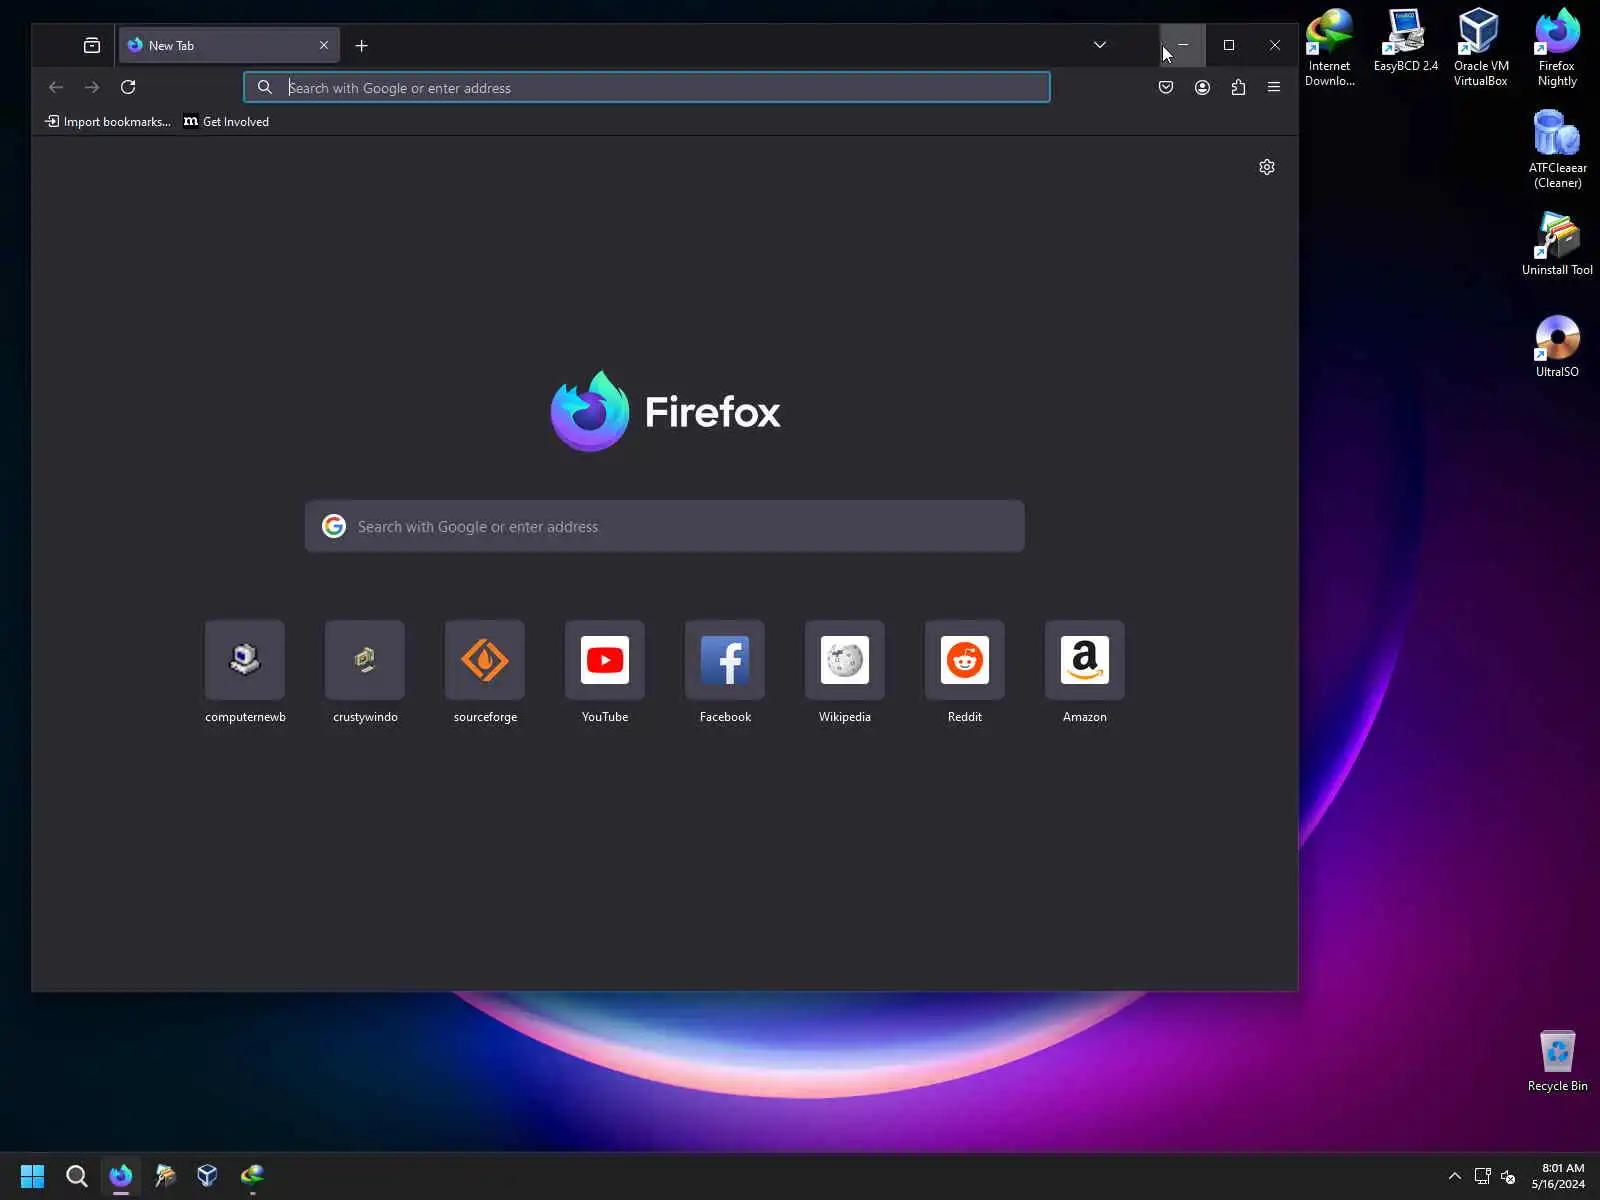Click the Google icon in the page search box

click(334, 526)
